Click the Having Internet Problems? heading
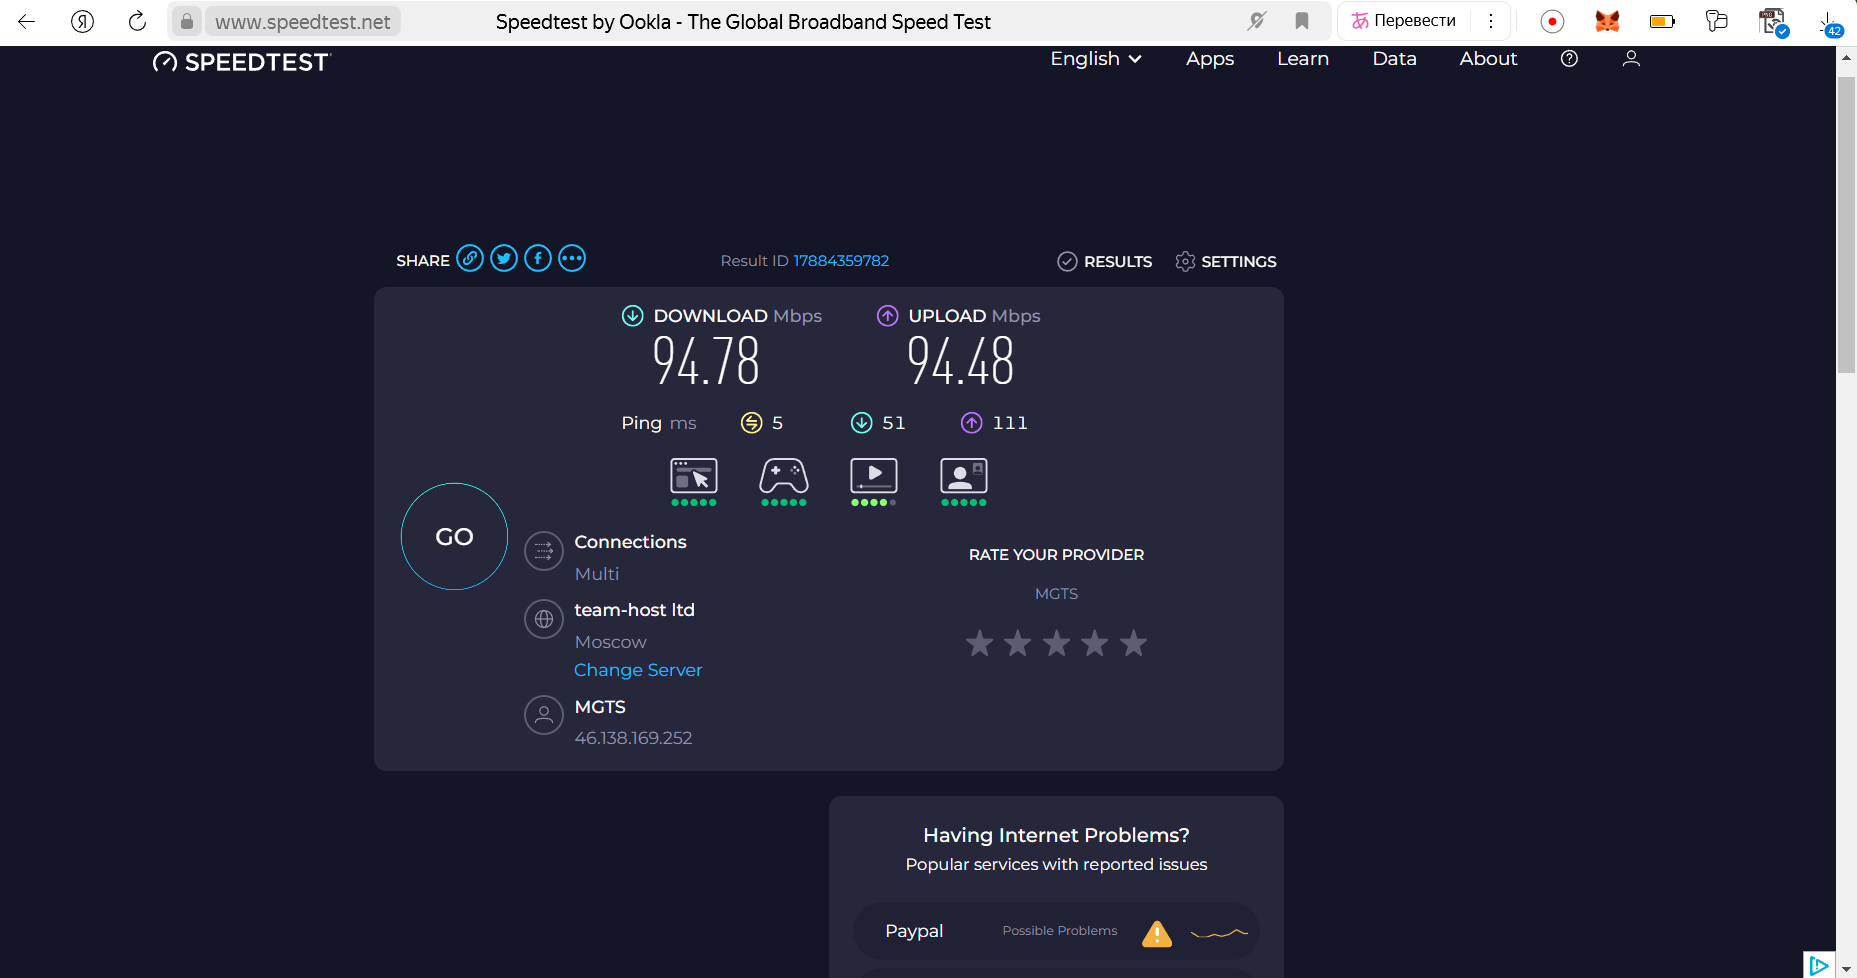Image resolution: width=1857 pixels, height=978 pixels. click(1056, 835)
